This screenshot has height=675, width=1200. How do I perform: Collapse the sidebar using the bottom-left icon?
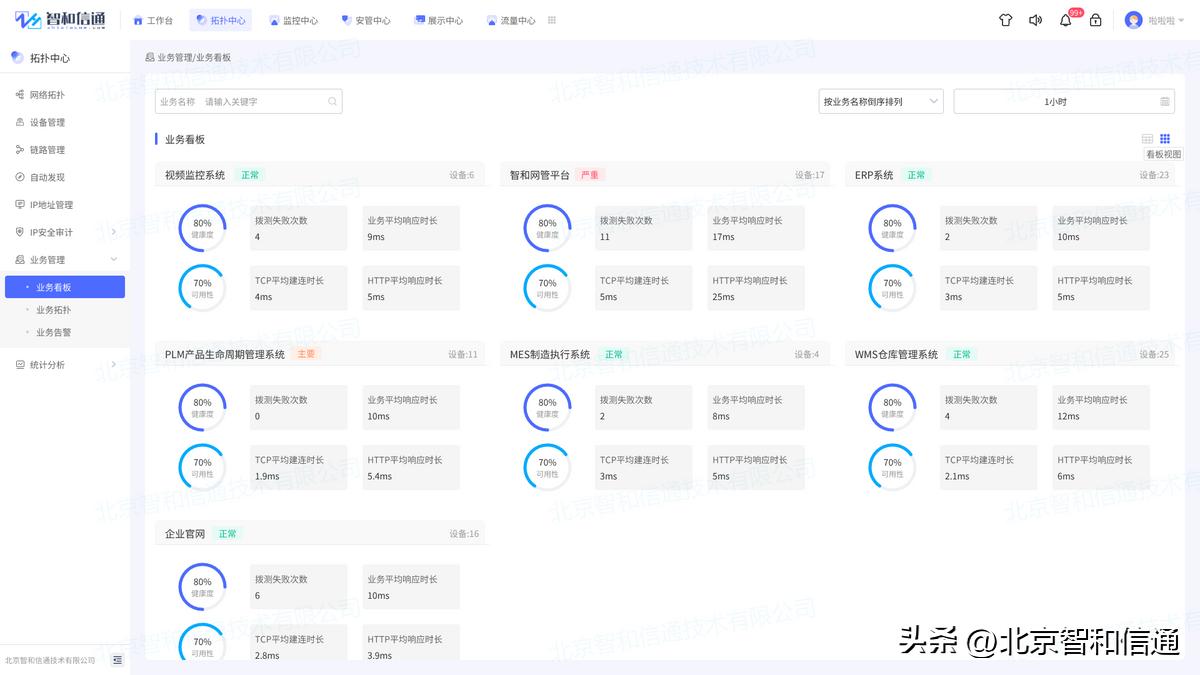click(x=117, y=660)
